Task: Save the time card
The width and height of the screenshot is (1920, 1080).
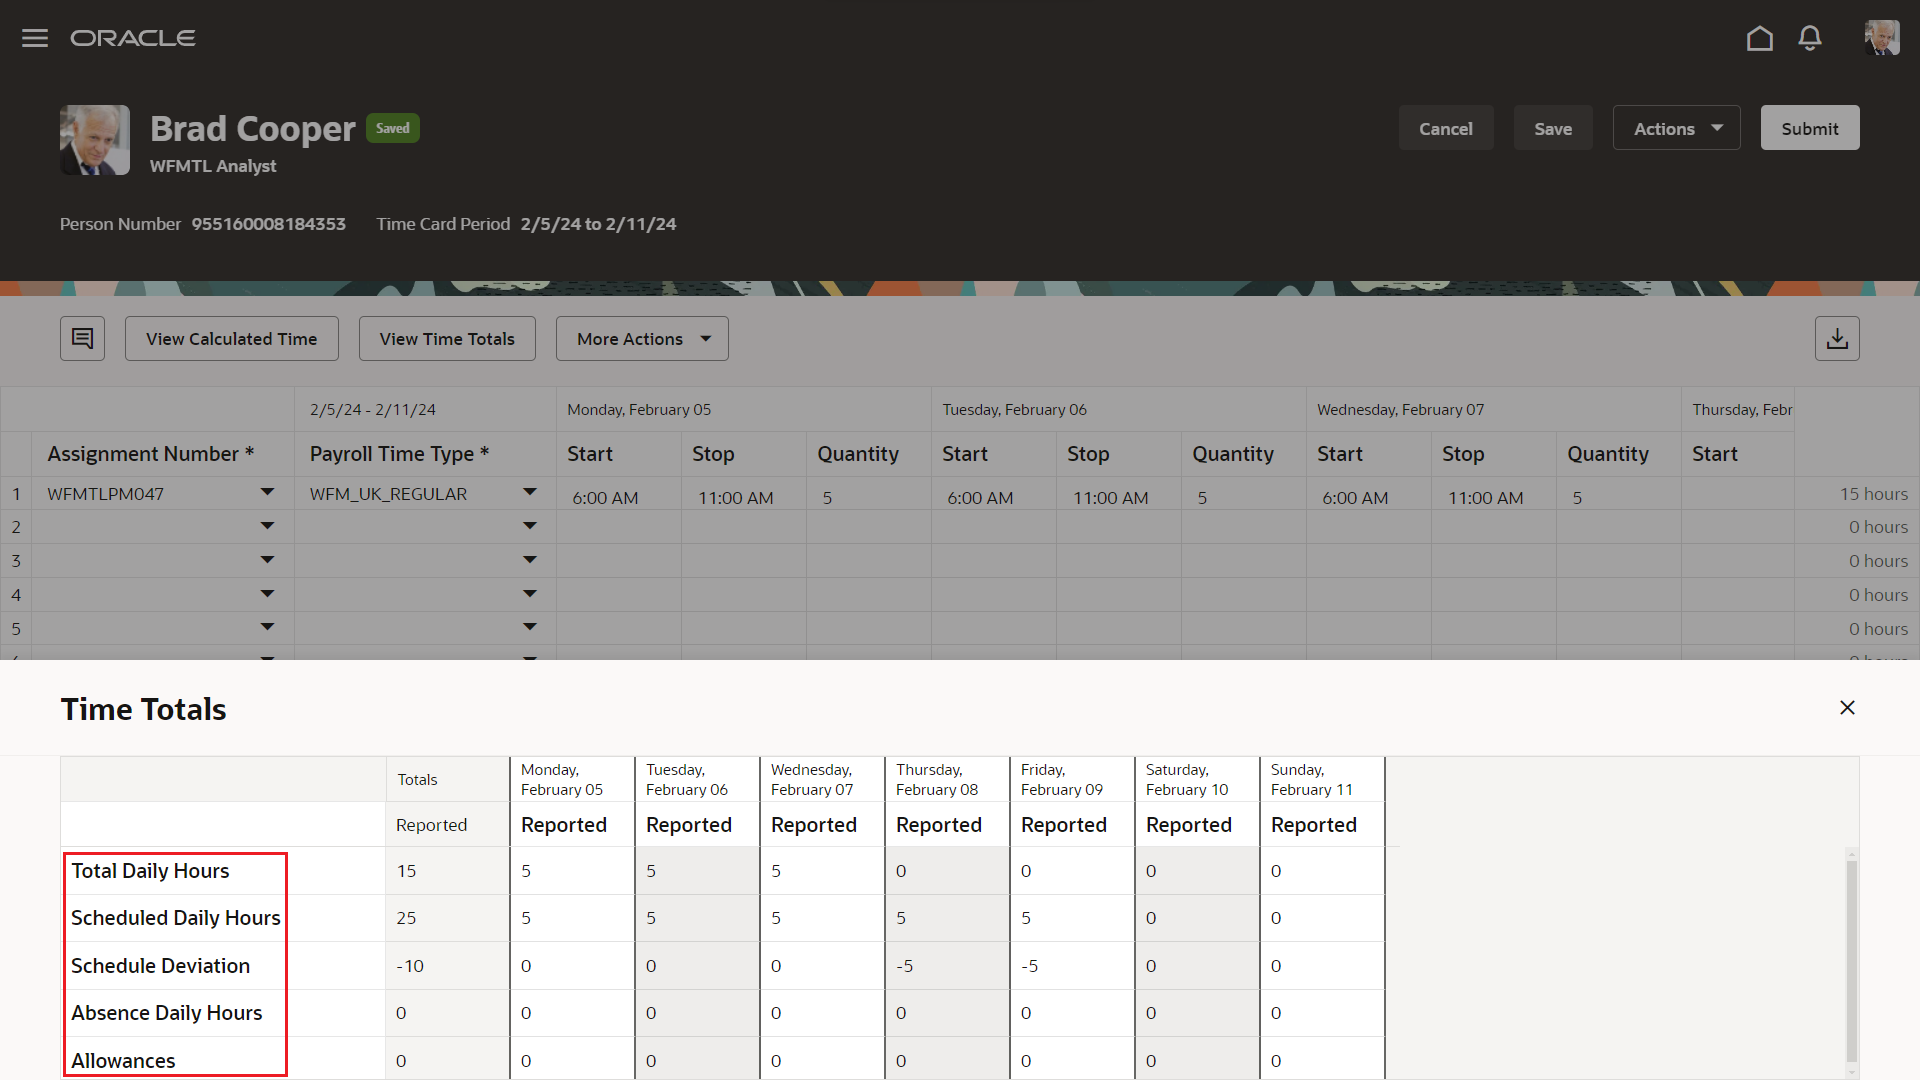Action: [1553, 128]
